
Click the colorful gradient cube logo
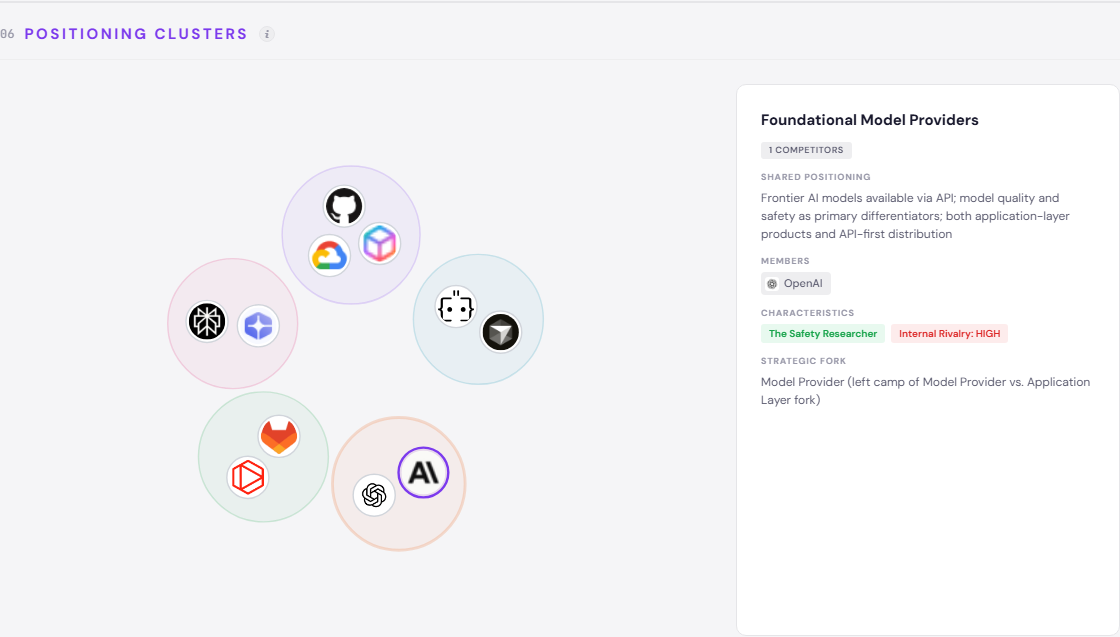coord(380,243)
